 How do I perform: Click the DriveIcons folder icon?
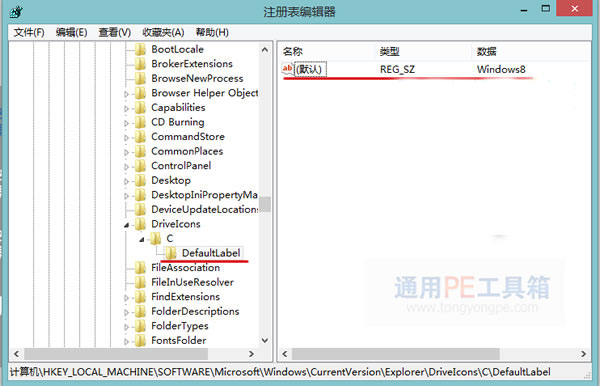140,224
